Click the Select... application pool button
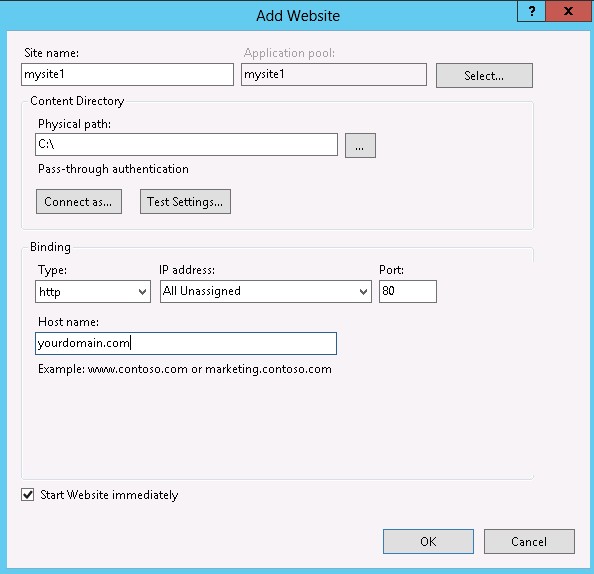 484,75
